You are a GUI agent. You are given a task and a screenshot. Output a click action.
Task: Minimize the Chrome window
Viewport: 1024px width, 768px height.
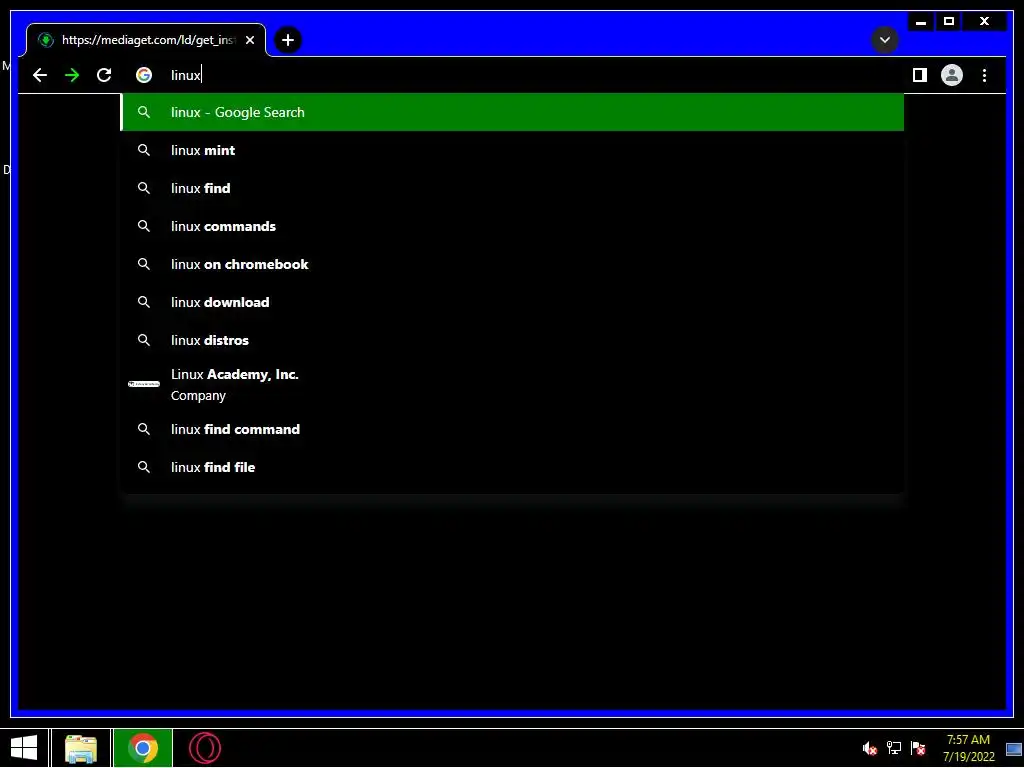coord(921,21)
